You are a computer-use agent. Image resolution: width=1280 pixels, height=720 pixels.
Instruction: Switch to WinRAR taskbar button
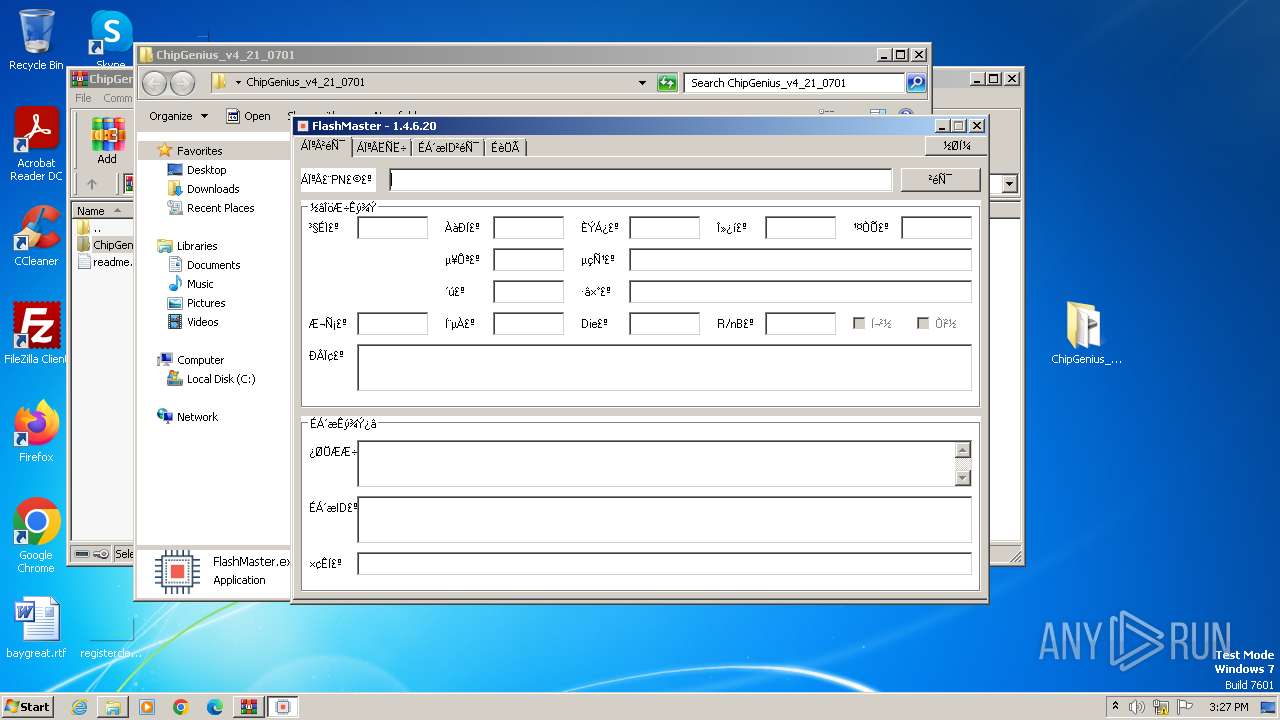click(x=249, y=707)
